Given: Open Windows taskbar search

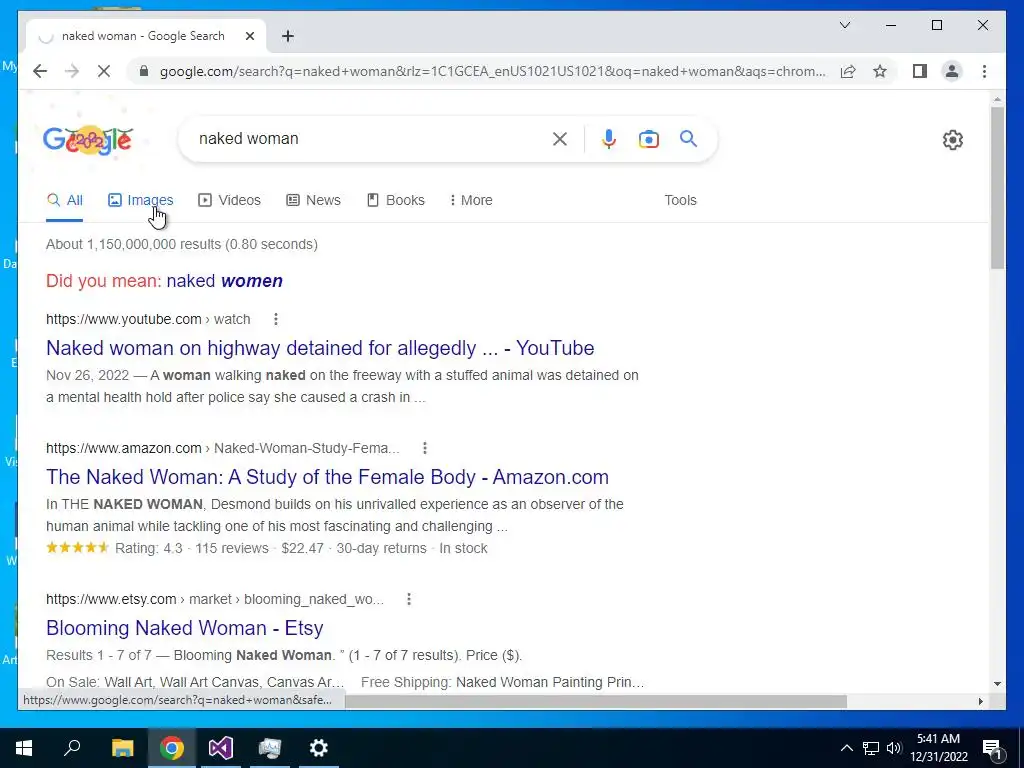Looking at the screenshot, I should coord(72,748).
